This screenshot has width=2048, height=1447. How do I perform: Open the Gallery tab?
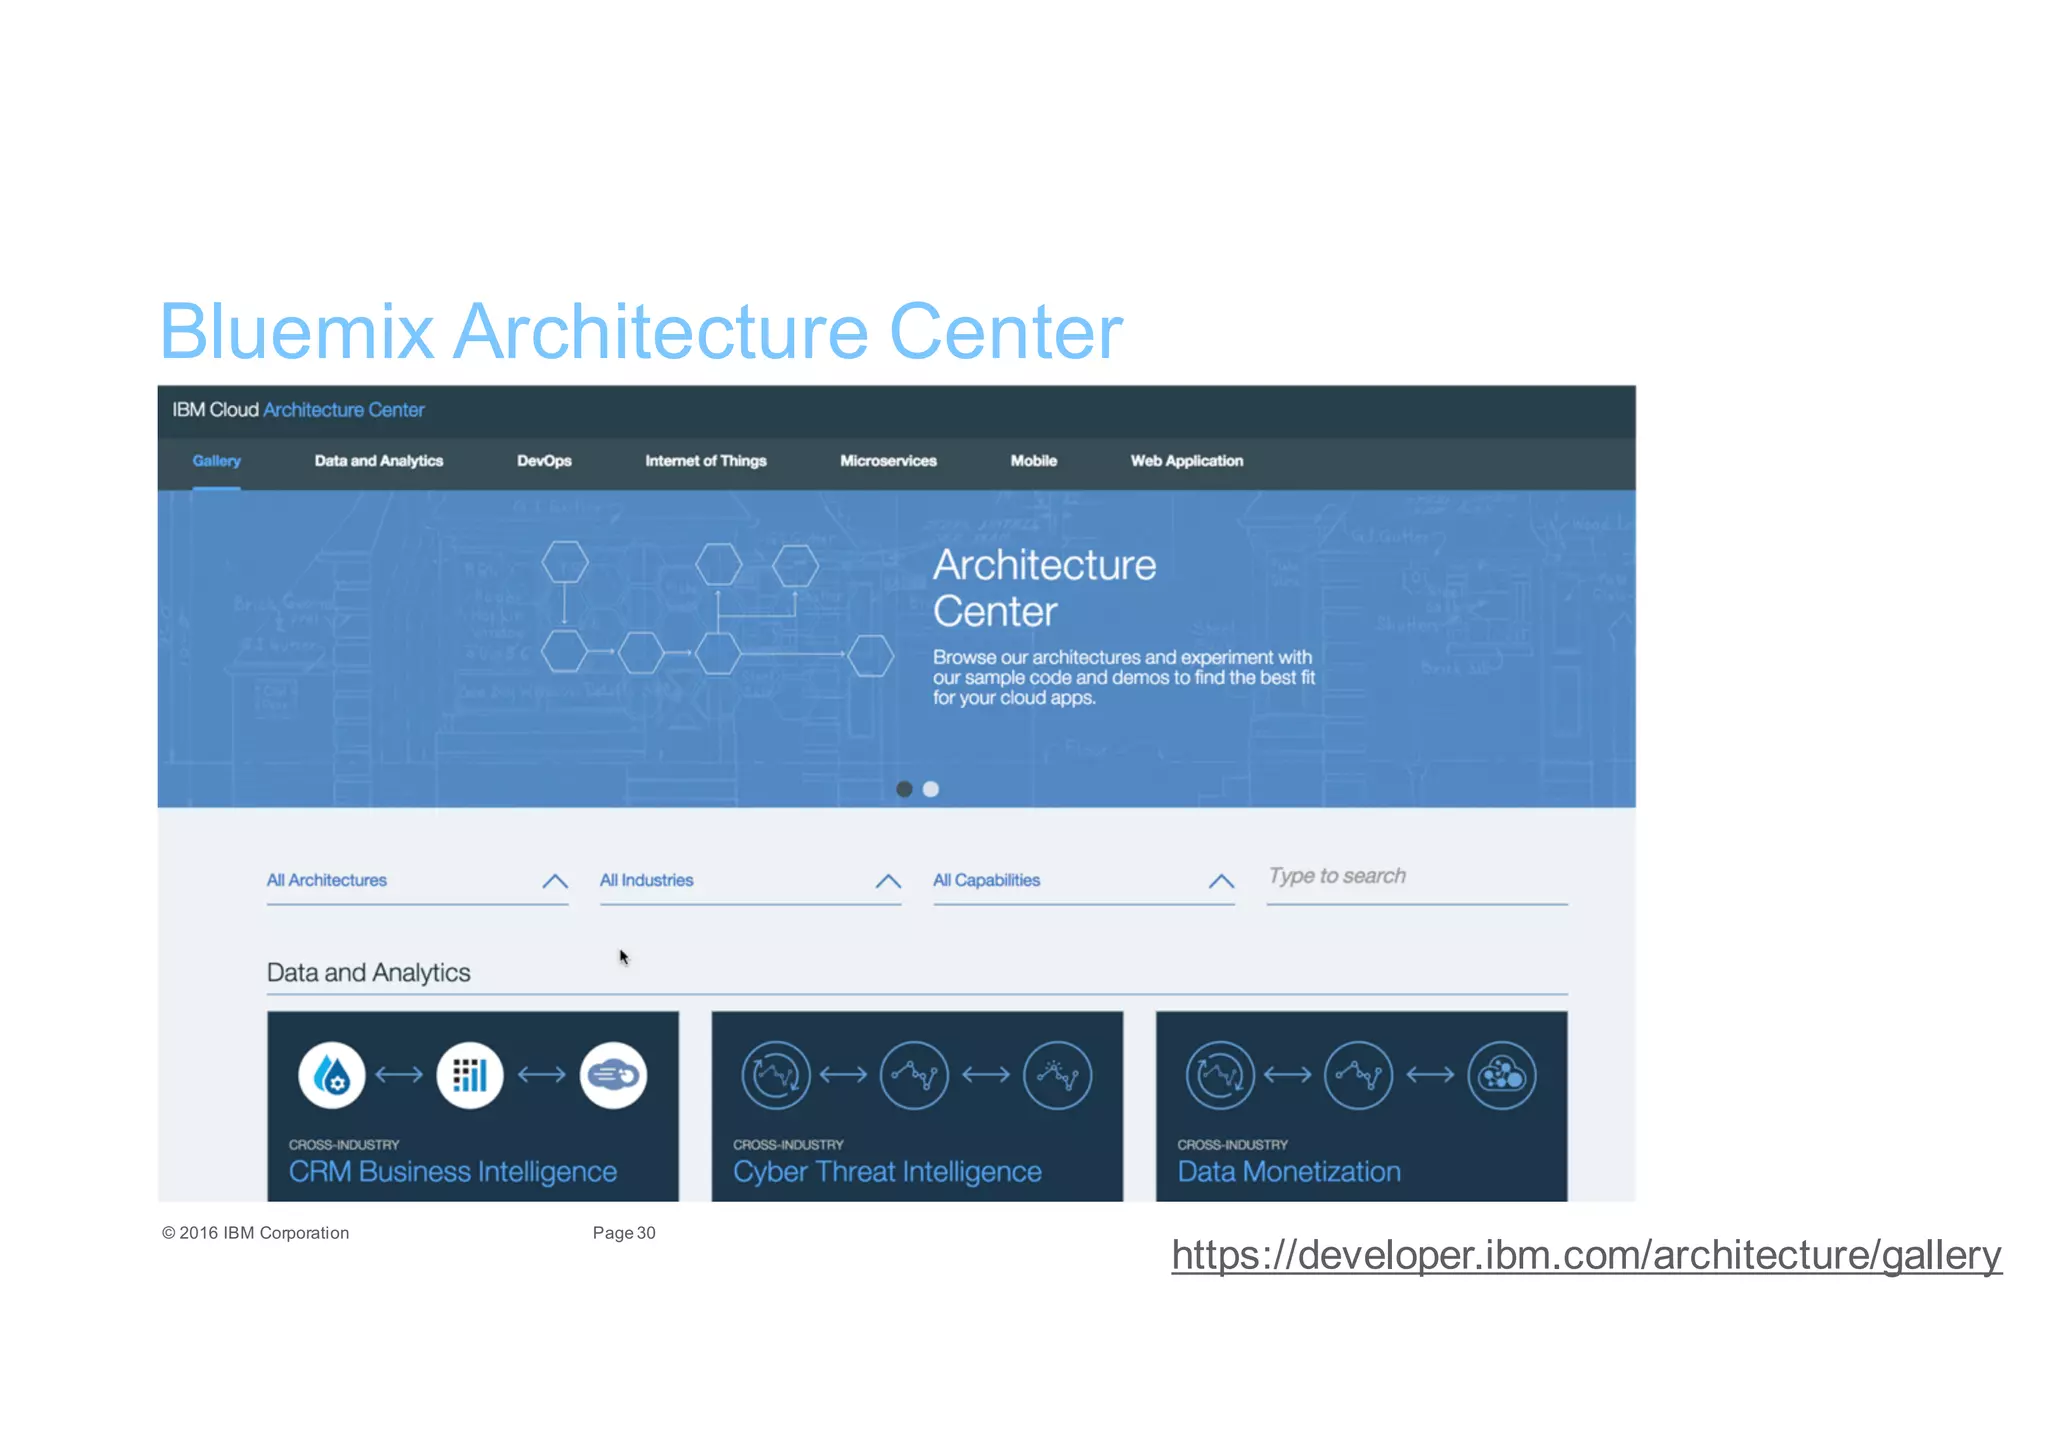pyautogui.click(x=216, y=461)
